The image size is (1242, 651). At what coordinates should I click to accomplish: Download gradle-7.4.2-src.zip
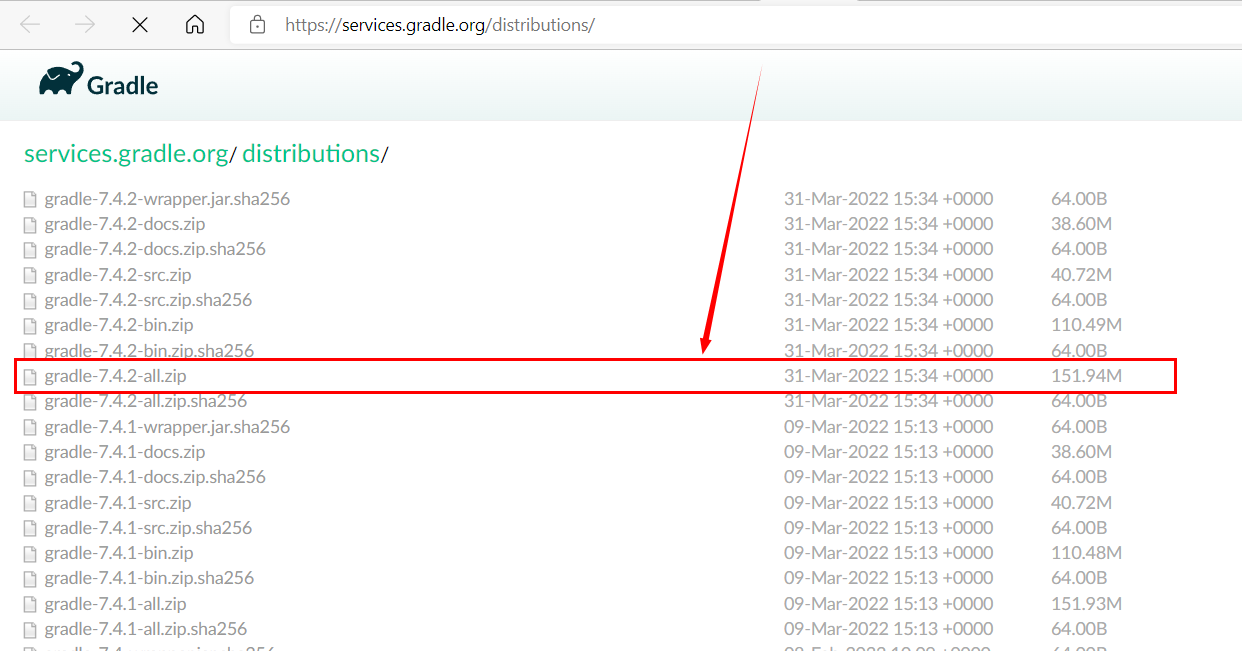(x=118, y=274)
